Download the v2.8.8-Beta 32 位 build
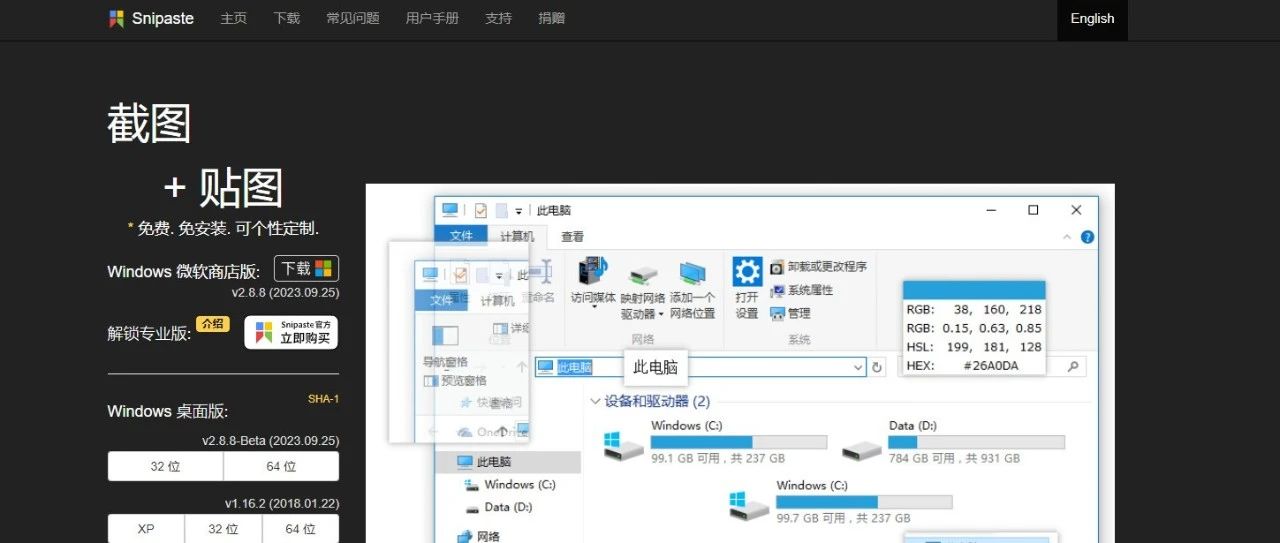 coord(165,466)
